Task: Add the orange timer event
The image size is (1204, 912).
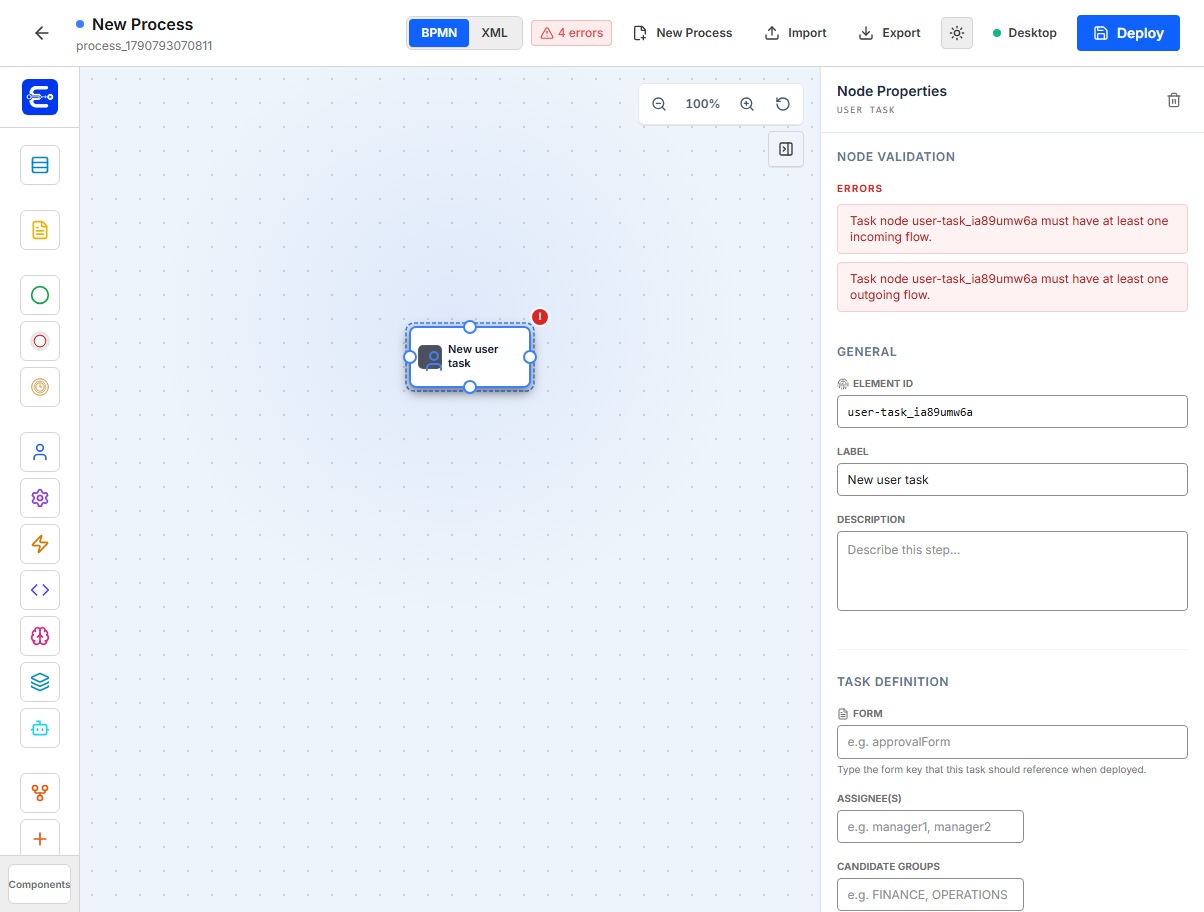Action: click(x=40, y=387)
